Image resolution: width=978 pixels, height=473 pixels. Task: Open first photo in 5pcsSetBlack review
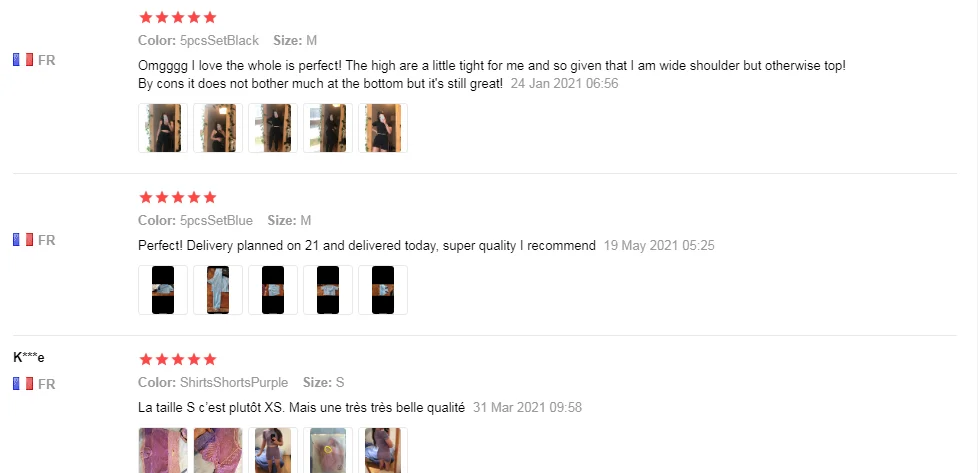coord(163,128)
